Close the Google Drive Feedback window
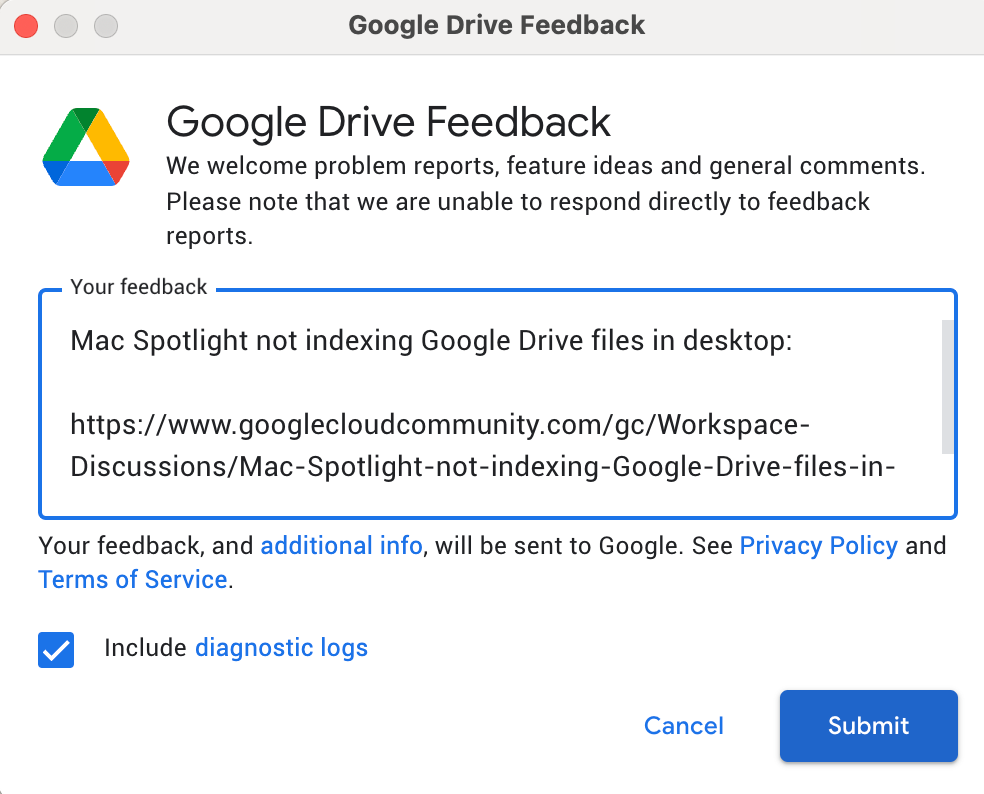This screenshot has height=794, width=984. pyautogui.click(x=26, y=26)
